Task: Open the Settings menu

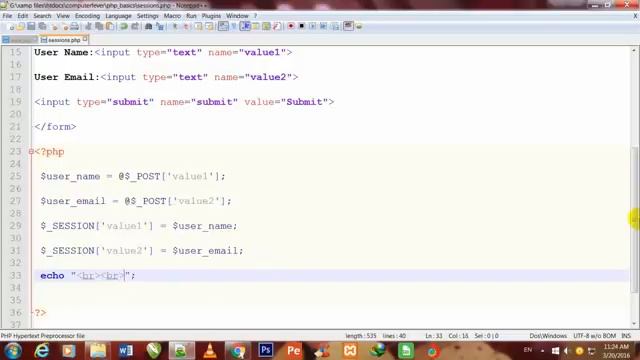Action: click(147, 16)
